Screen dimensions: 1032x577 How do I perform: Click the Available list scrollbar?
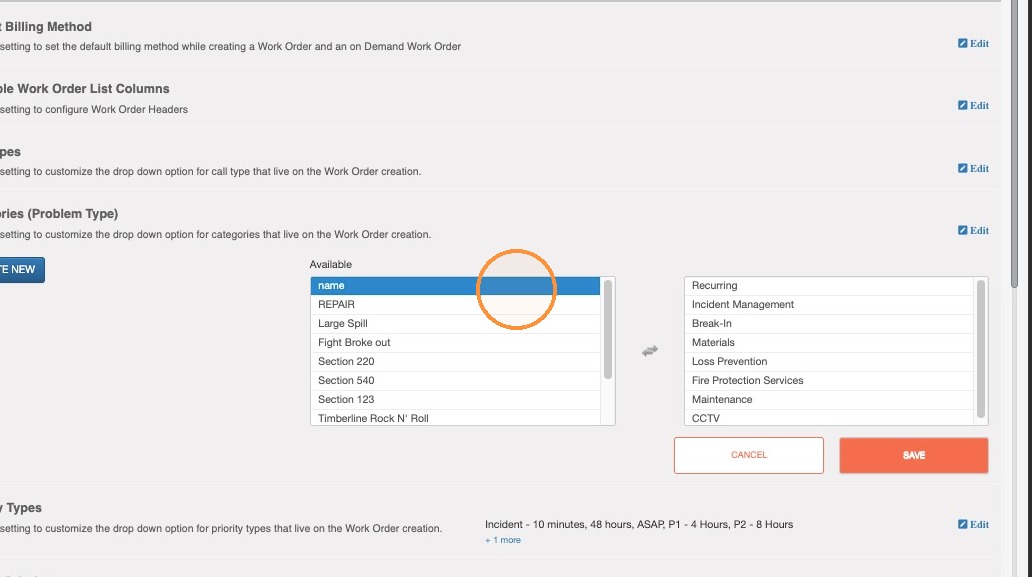pyautogui.click(x=607, y=329)
